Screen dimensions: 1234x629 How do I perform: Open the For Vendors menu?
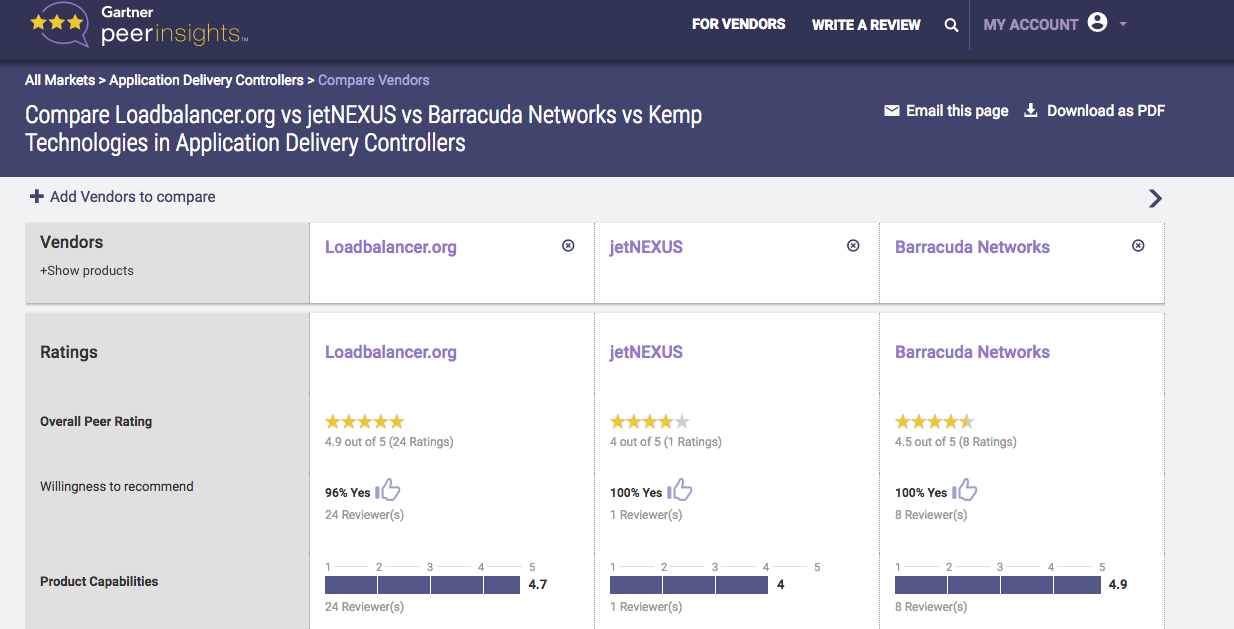tap(739, 24)
